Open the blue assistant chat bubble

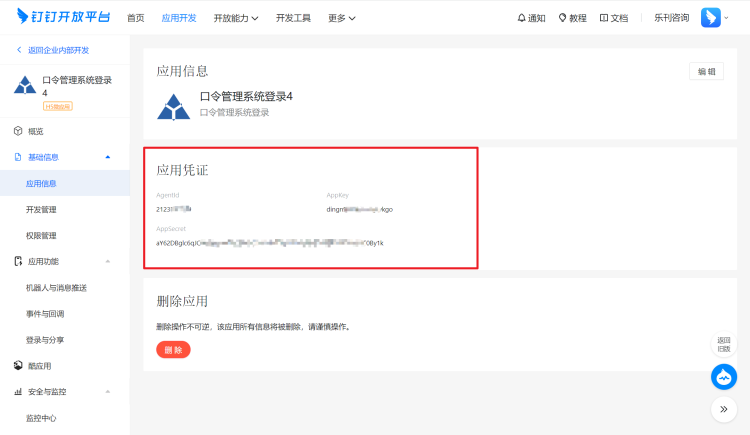click(x=724, y=377)
